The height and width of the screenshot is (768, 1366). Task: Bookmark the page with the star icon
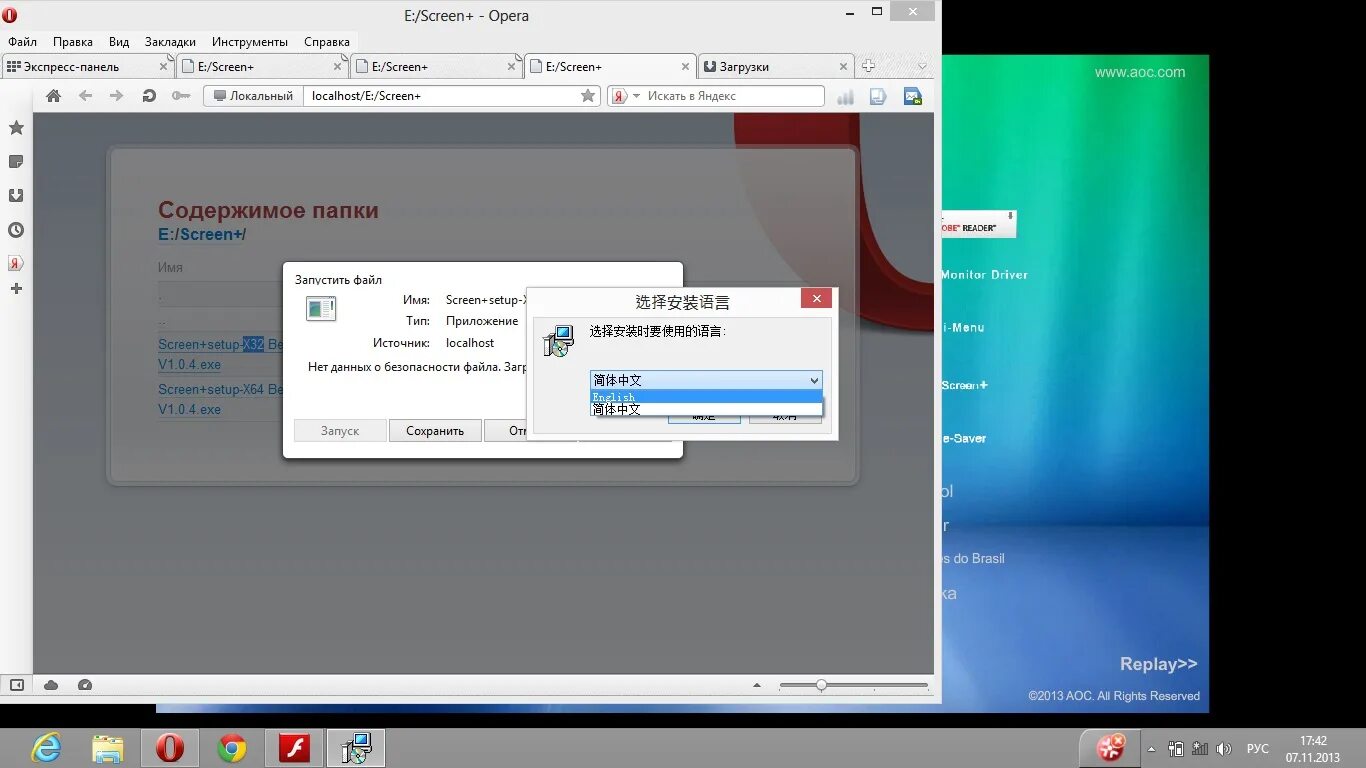click(x=588, y=96)
